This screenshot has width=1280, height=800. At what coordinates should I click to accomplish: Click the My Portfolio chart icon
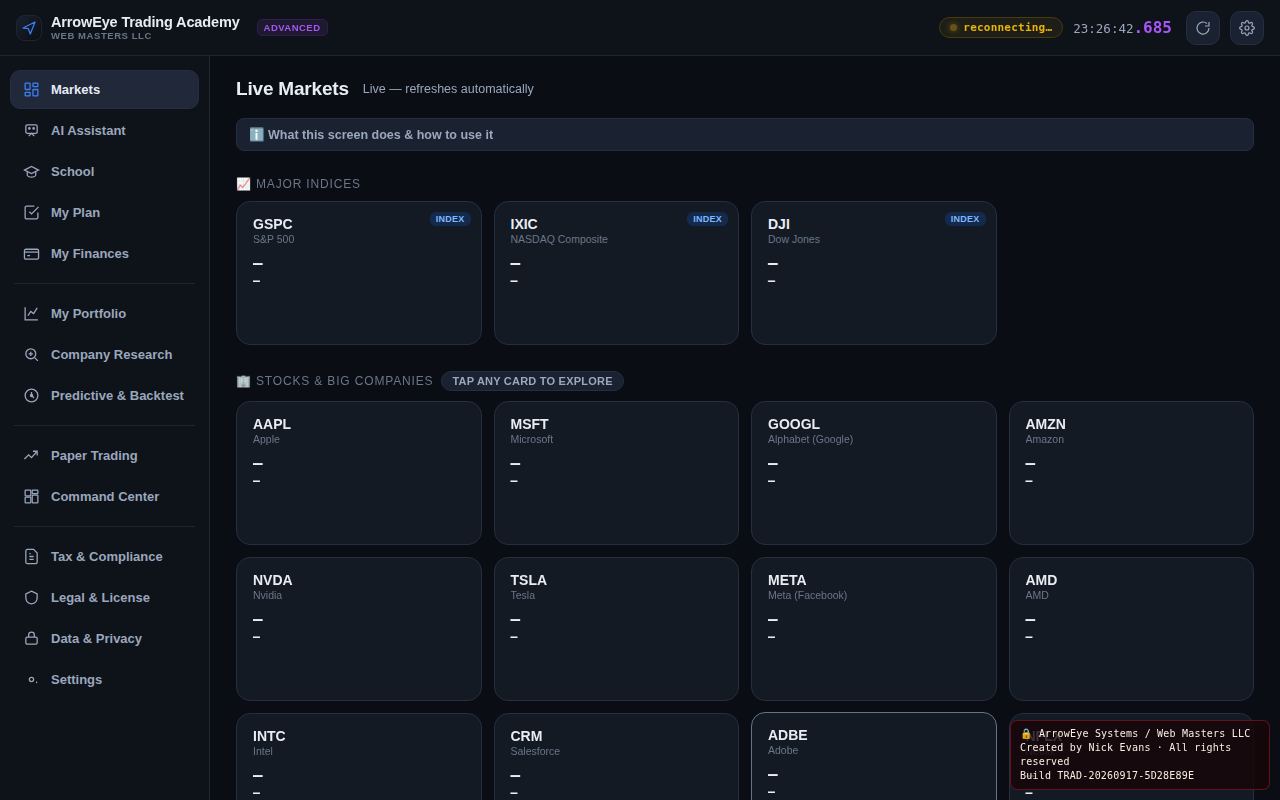click(x=31, y=314)
